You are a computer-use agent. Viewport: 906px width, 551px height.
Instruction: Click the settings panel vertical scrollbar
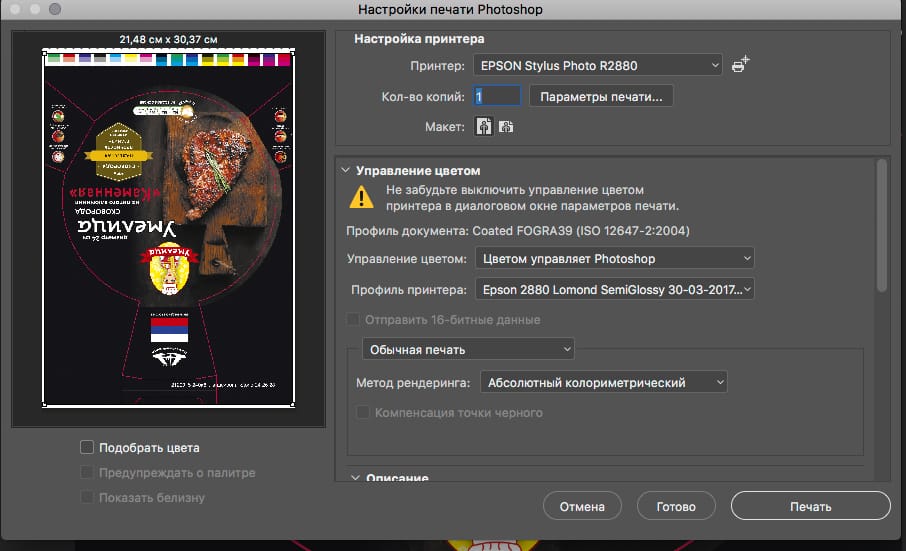881,225
